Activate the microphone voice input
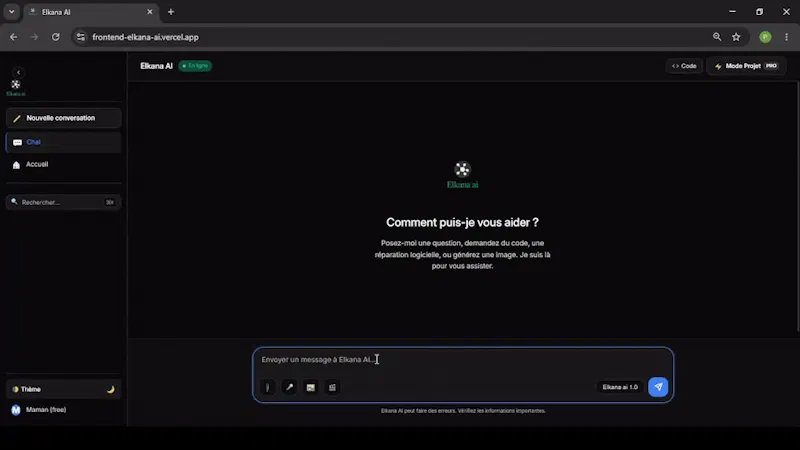 tap(289, 387)
